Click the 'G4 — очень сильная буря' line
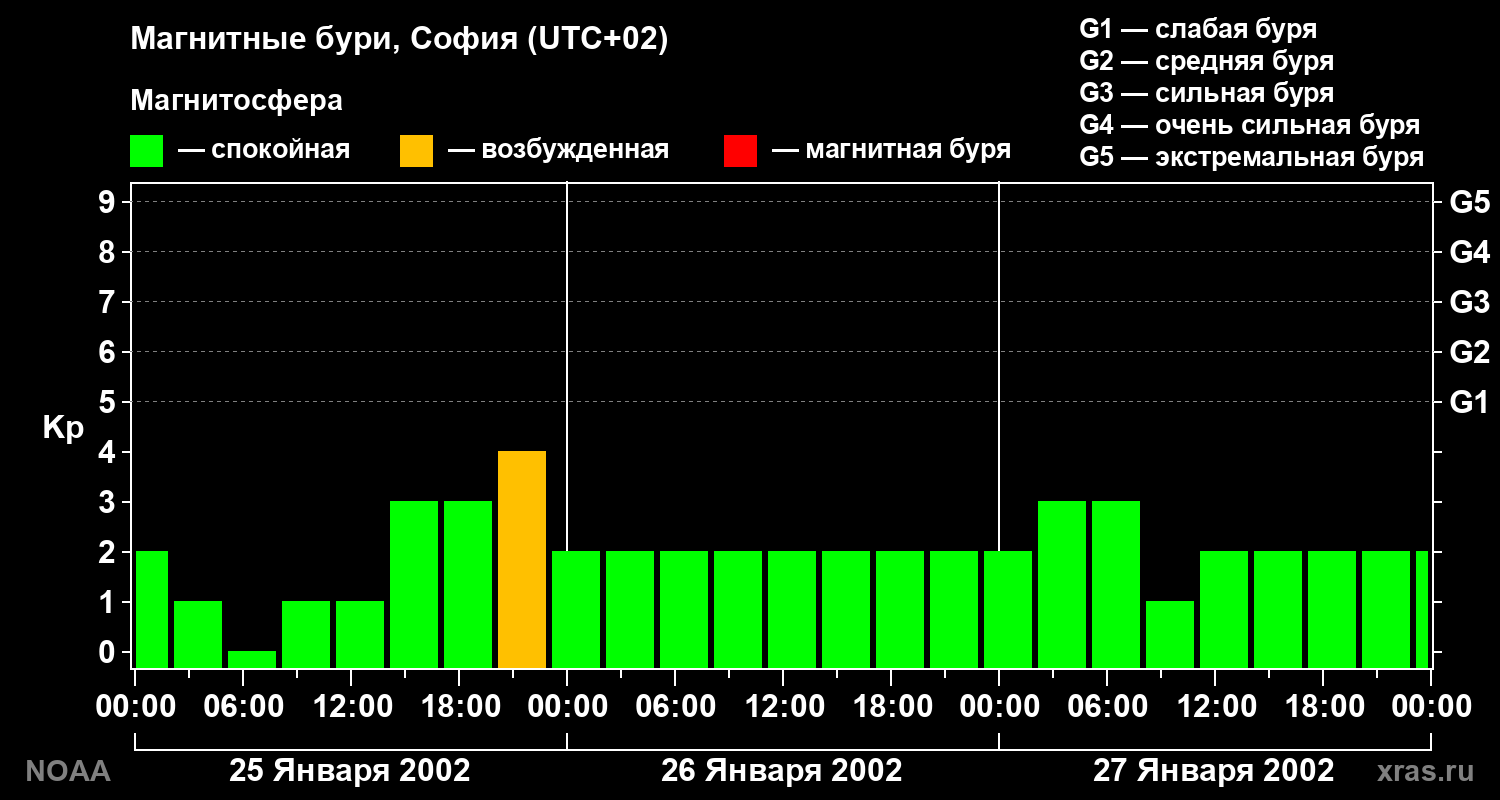 pyautogui.click(x=1249, y=125)
